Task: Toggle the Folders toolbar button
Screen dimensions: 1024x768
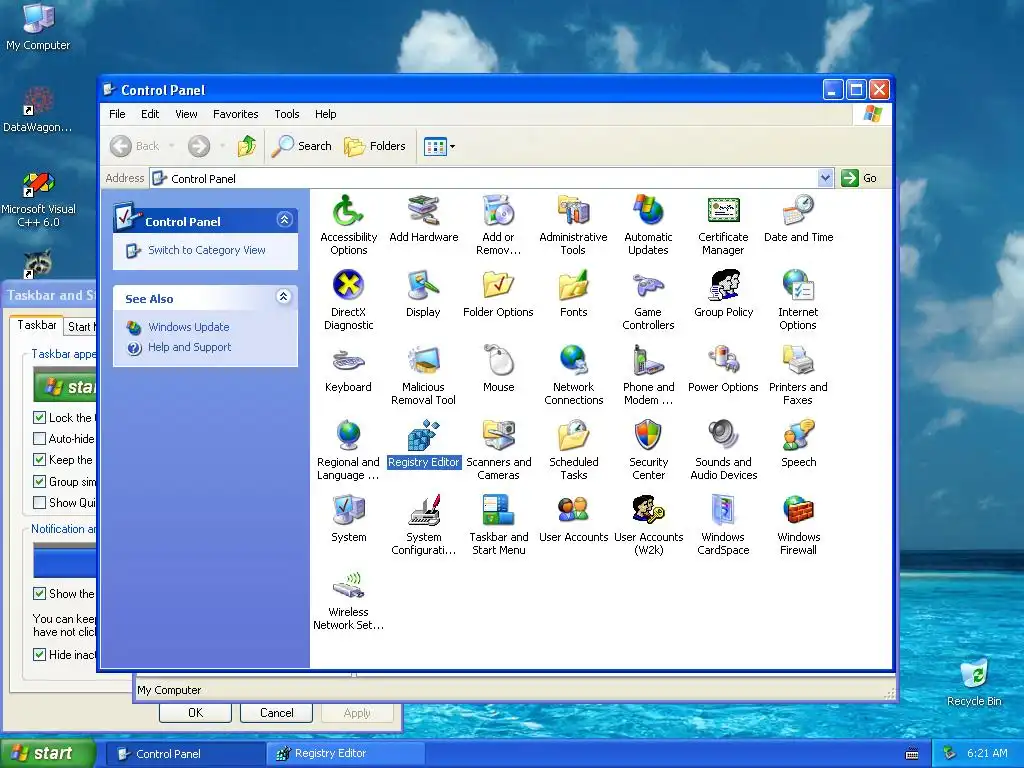Action: click(375, 146)
